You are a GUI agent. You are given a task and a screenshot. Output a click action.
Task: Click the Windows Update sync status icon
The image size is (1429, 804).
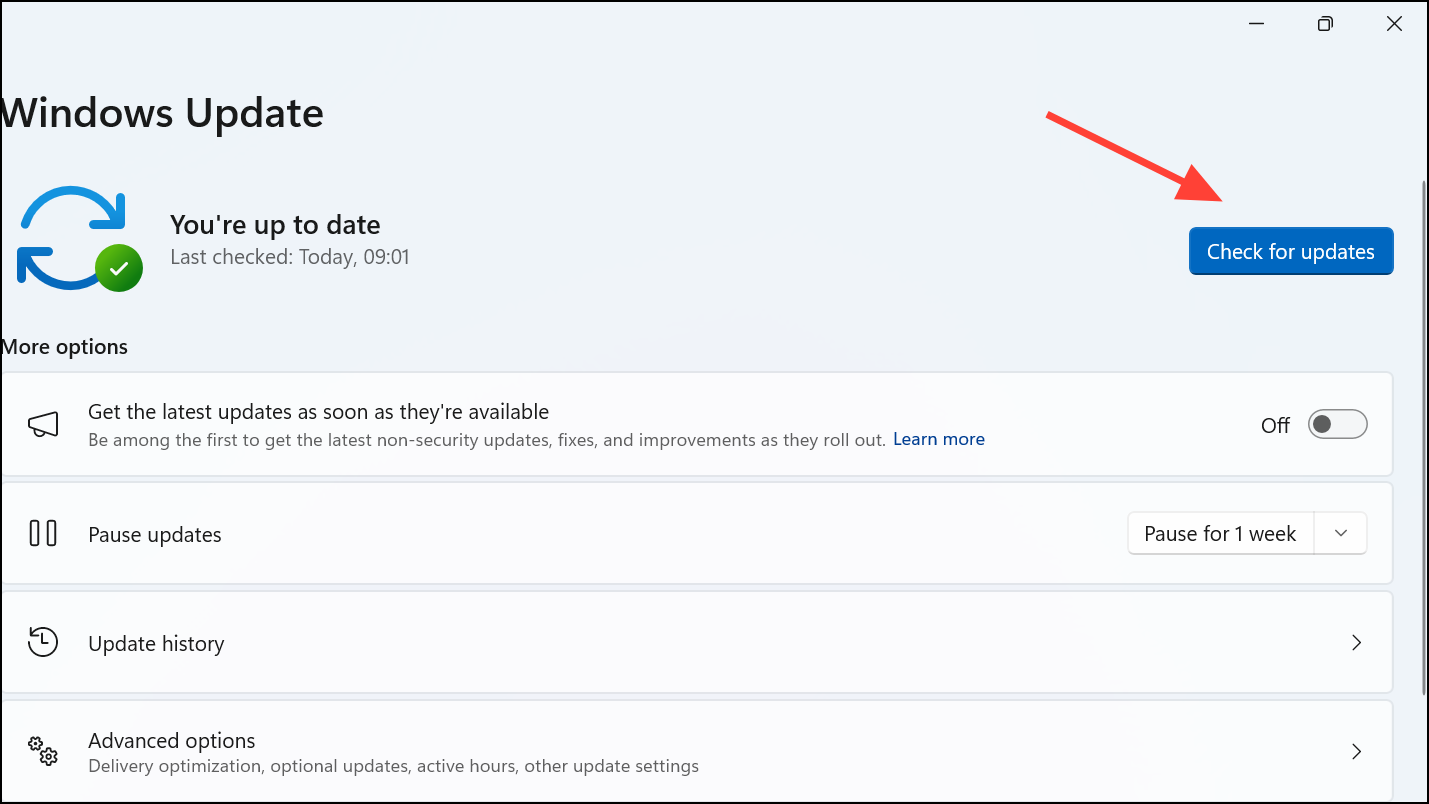[80, 238]
